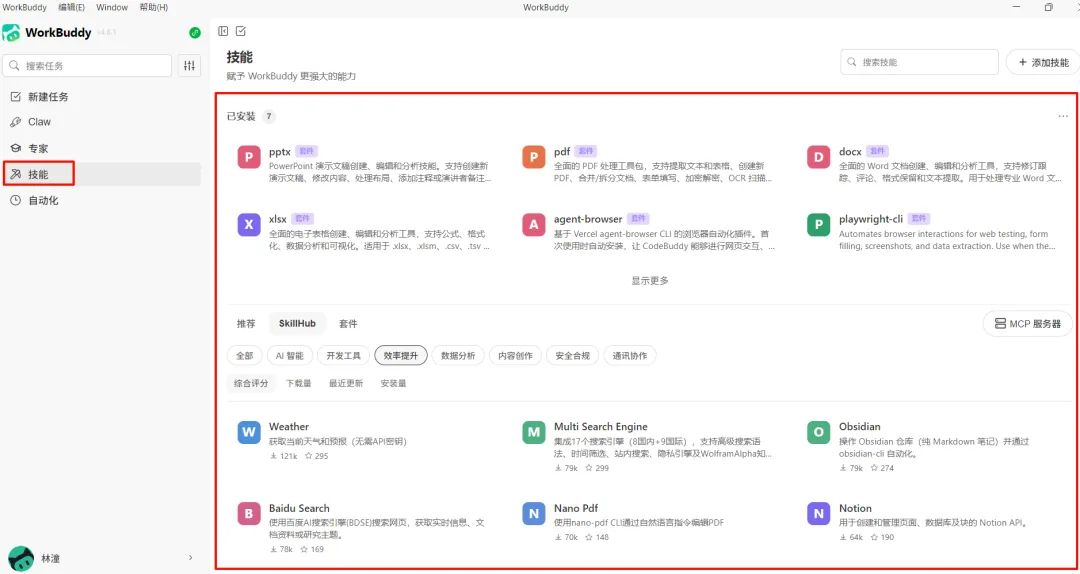Click the task checklist icon beside sidebar toggle
The image size is (1080, 574).
[x=240, y=31]
